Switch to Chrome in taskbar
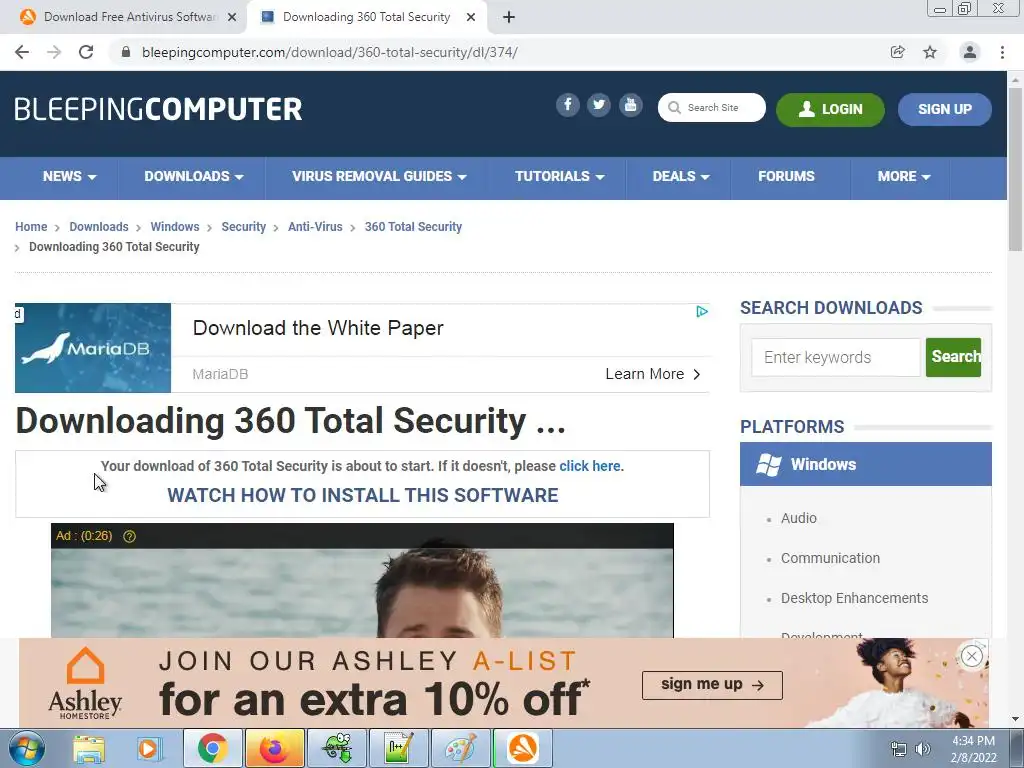1024x768 pixels. pos(212,748)
